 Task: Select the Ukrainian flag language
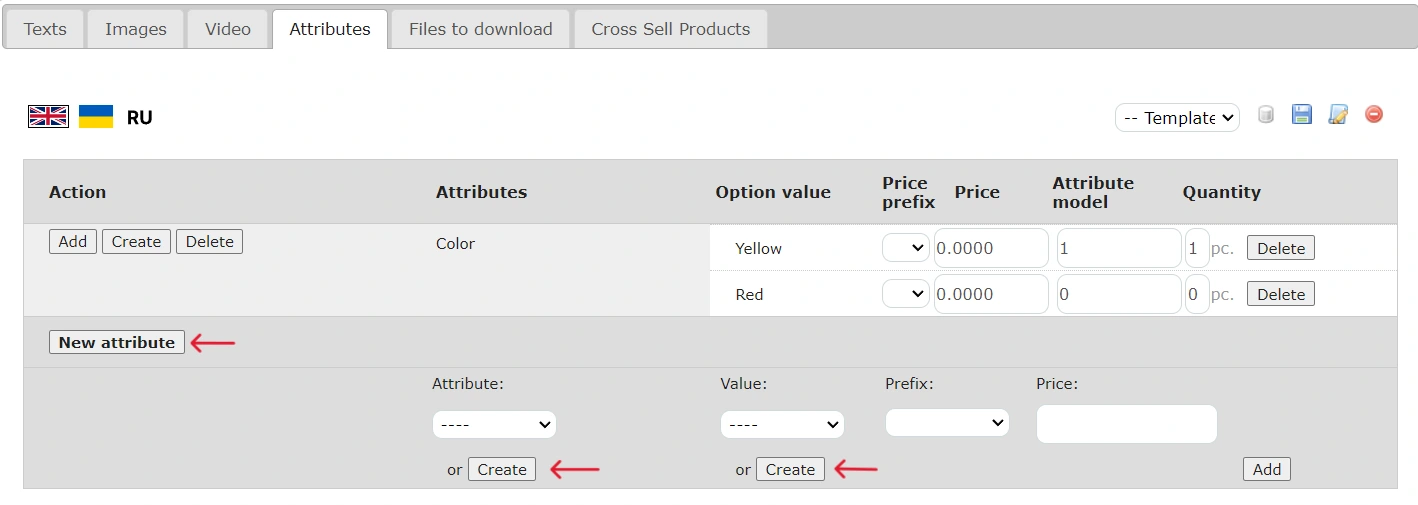[x=96, y=117]
